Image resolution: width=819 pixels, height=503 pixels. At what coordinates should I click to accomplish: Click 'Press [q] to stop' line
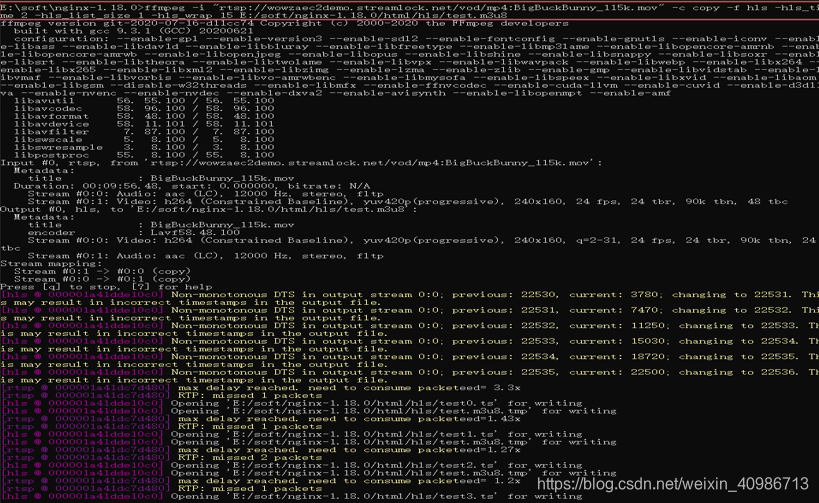pyautogui.click(x=106, y=287)
